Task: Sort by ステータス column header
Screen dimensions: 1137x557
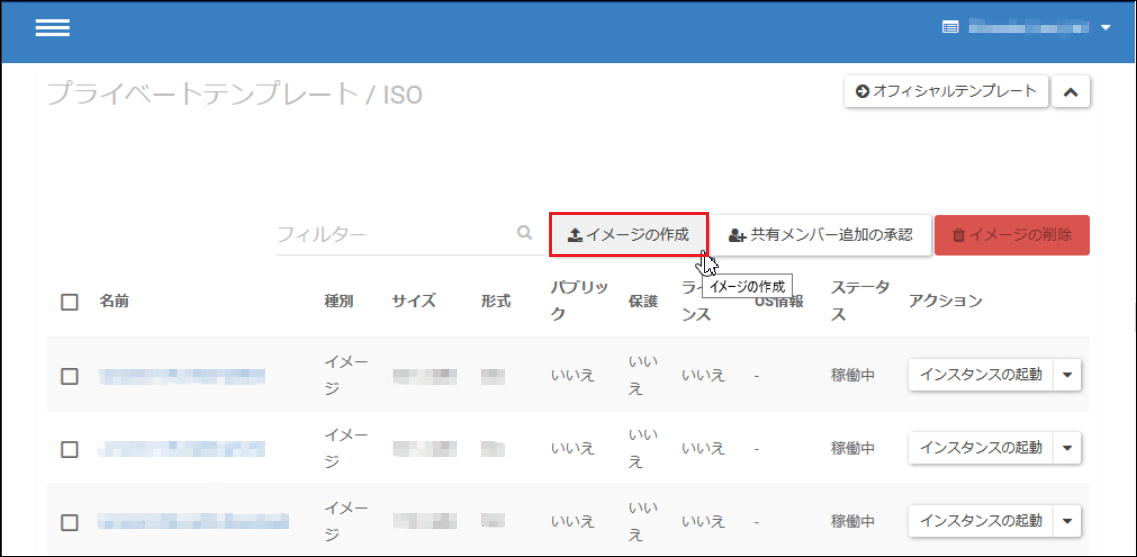Action: [860, 302]
